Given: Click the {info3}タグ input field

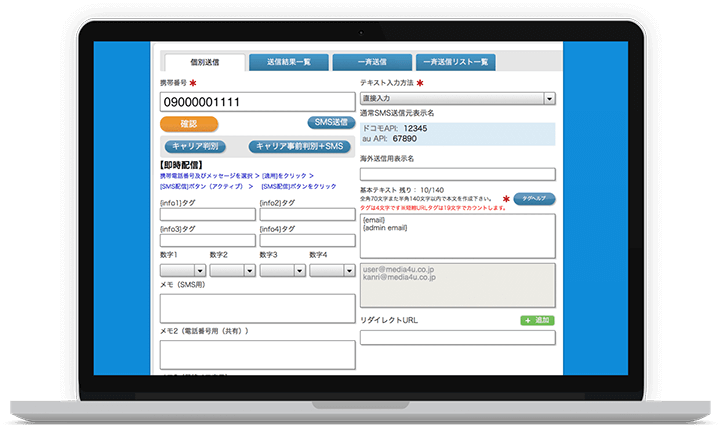Looking at the screenshot, I should pos(208,241).
